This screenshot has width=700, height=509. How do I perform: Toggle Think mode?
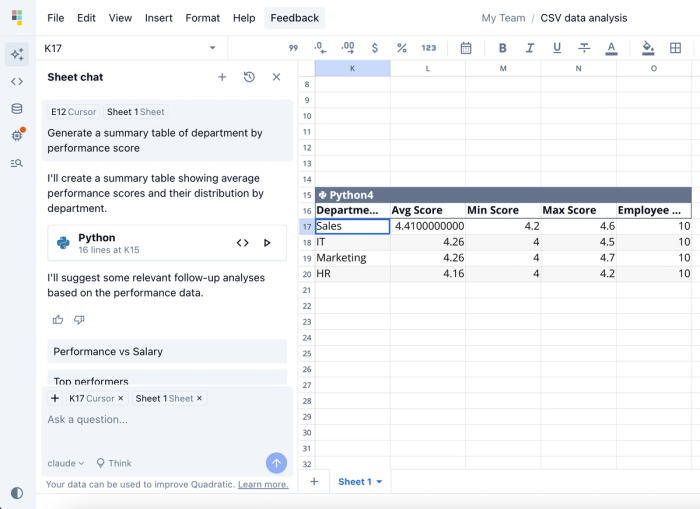114,463
